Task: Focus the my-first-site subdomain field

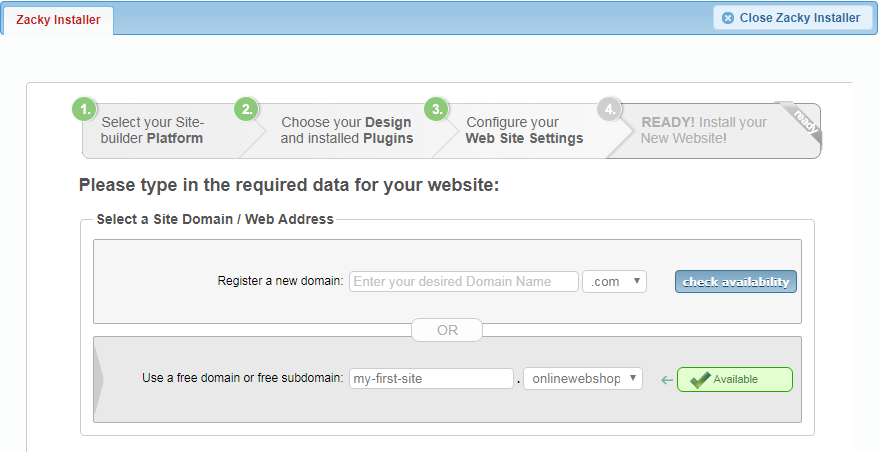Action: (x=431, y=378)
